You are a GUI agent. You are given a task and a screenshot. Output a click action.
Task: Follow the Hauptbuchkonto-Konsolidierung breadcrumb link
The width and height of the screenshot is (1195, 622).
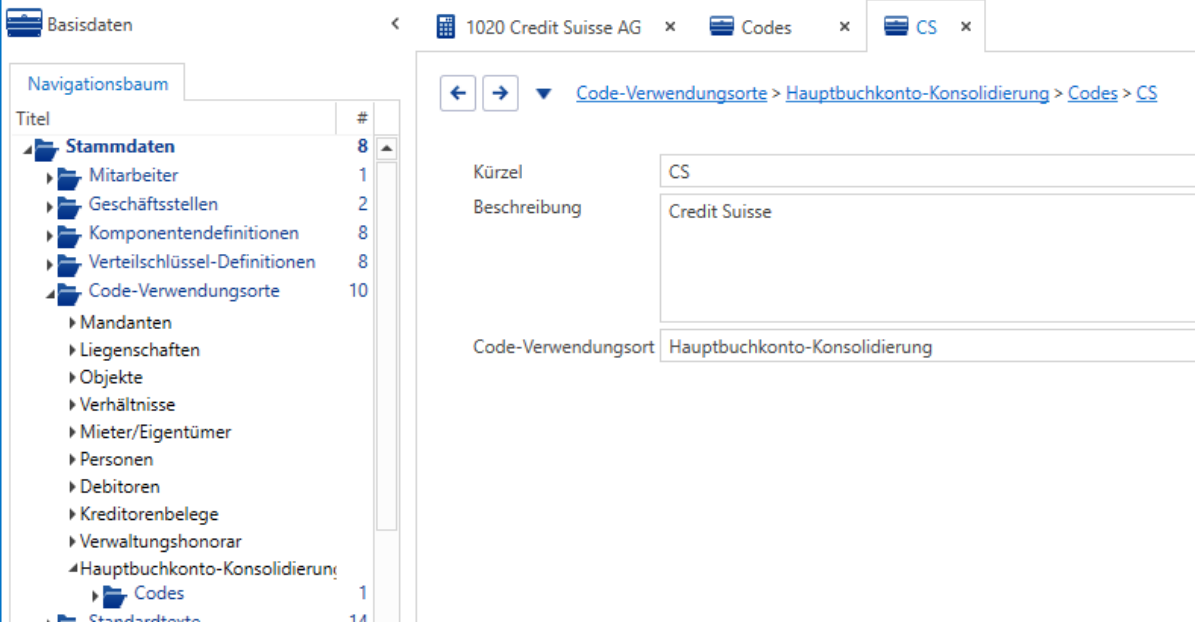[x=918, y=93]
